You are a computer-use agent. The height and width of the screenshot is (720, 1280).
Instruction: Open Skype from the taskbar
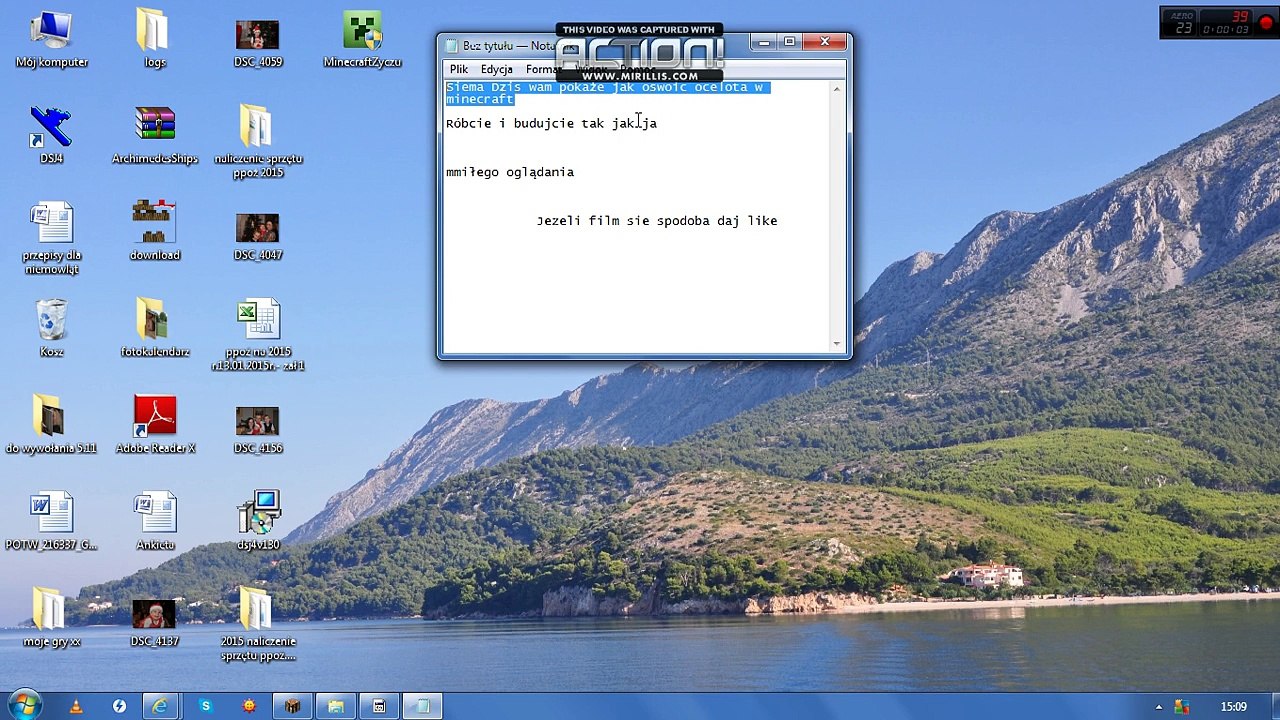205,706
